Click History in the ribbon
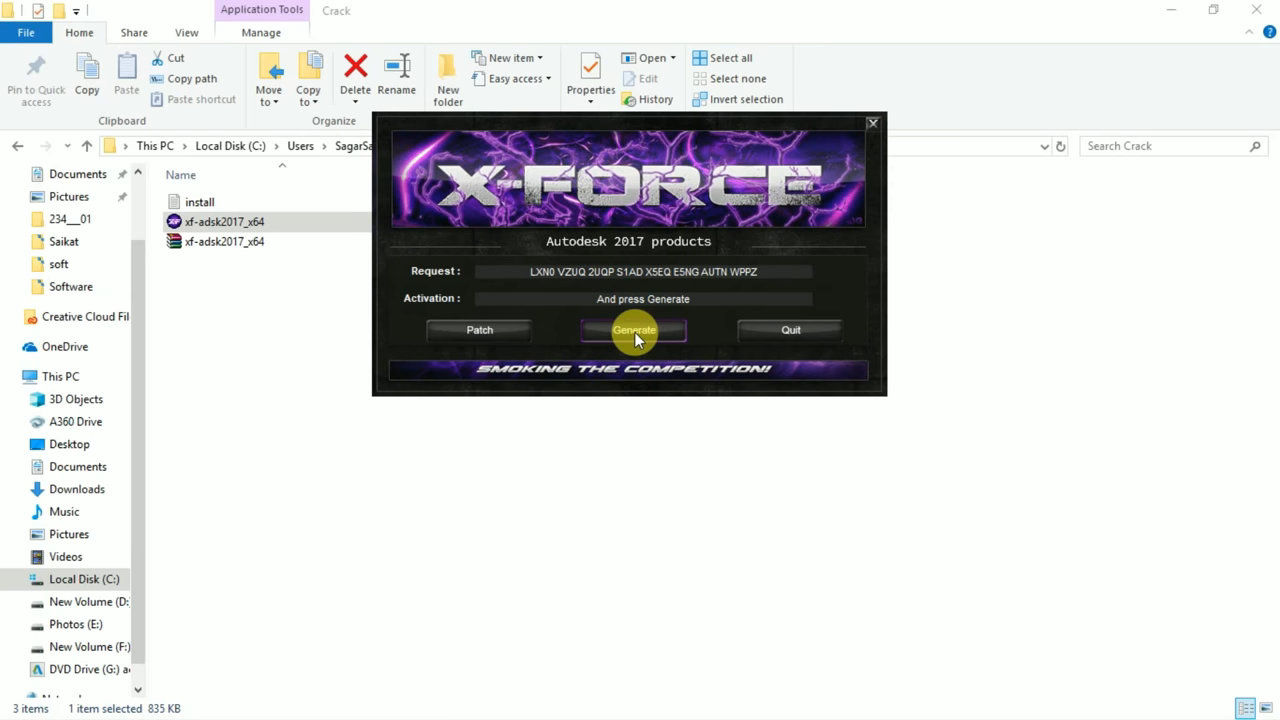1280x720 pixels. tap(647, 99)
